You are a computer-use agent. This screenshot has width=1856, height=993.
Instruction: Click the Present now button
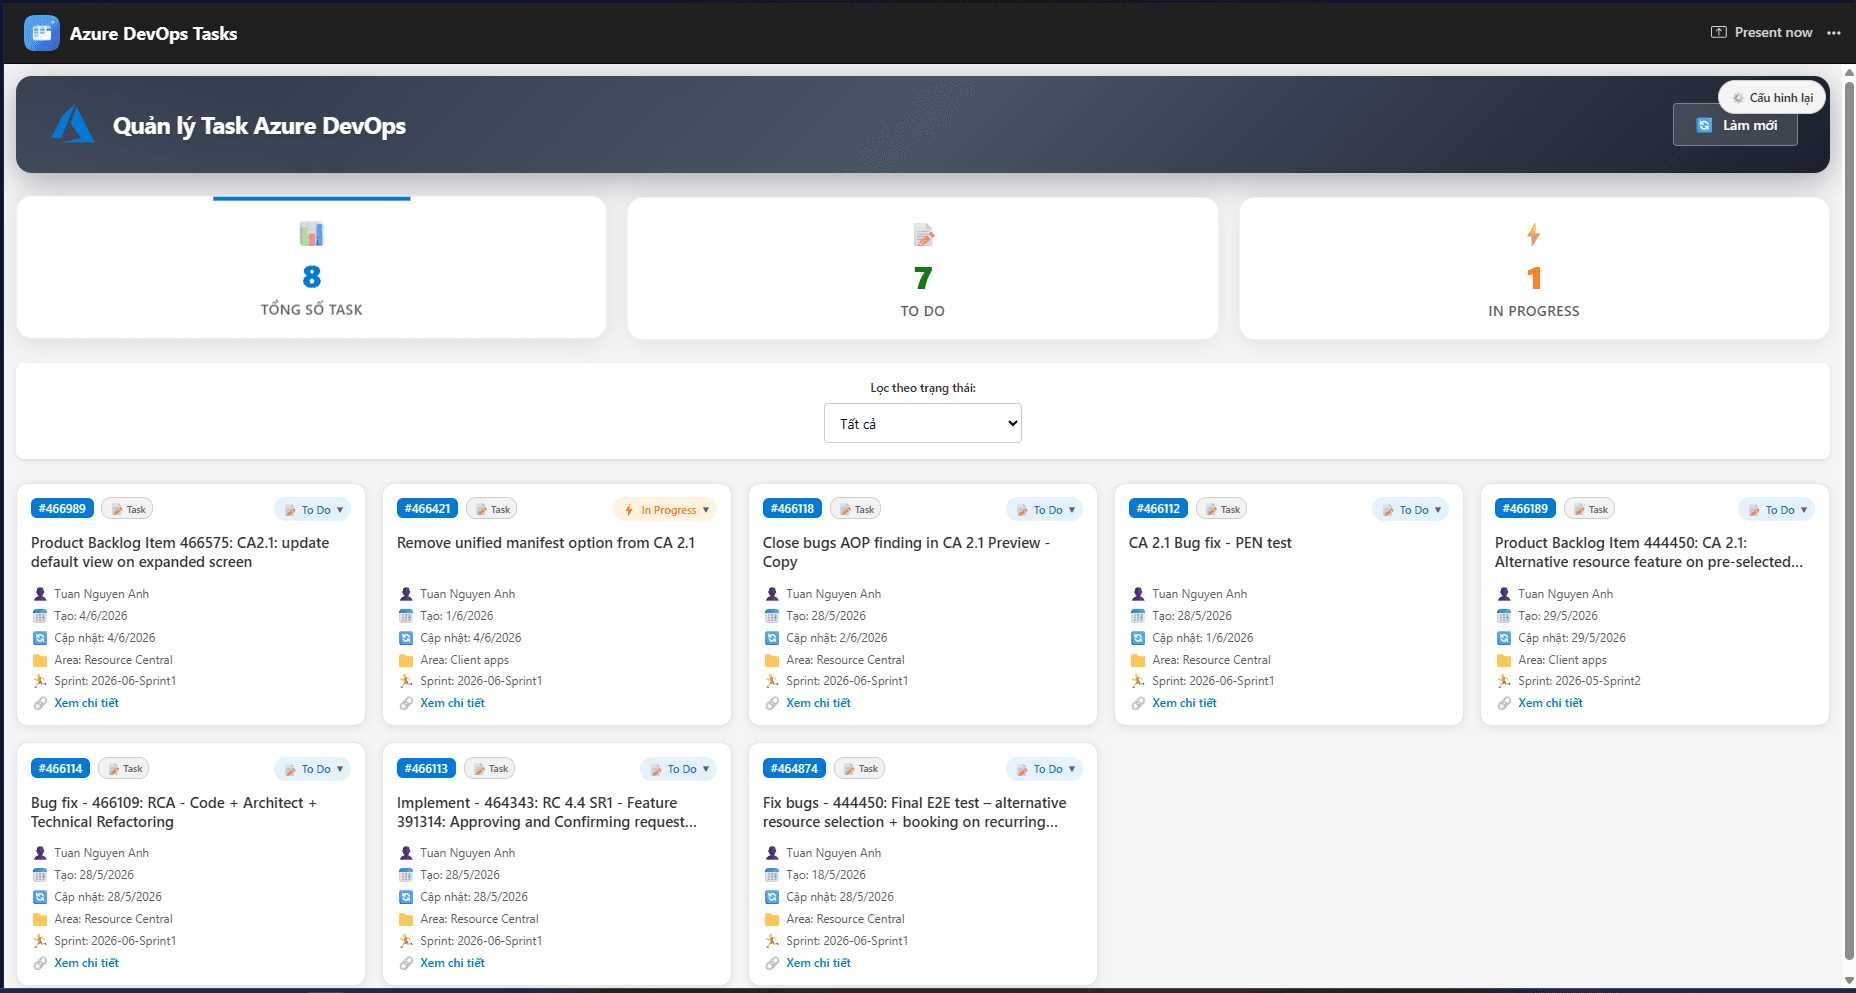click(x=1762, y=32)
